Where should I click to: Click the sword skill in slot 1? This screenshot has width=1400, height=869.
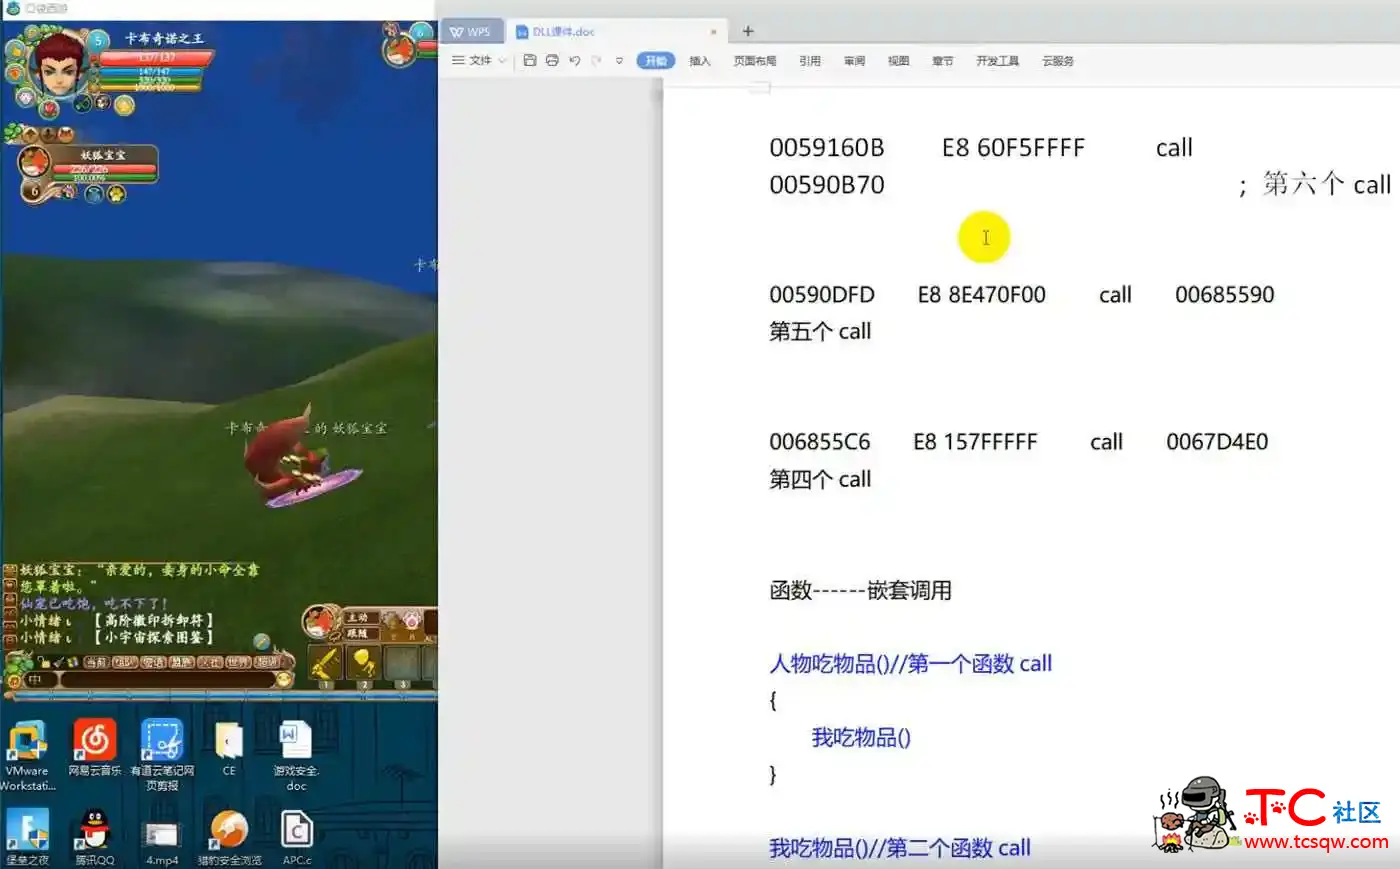[326, 663]
